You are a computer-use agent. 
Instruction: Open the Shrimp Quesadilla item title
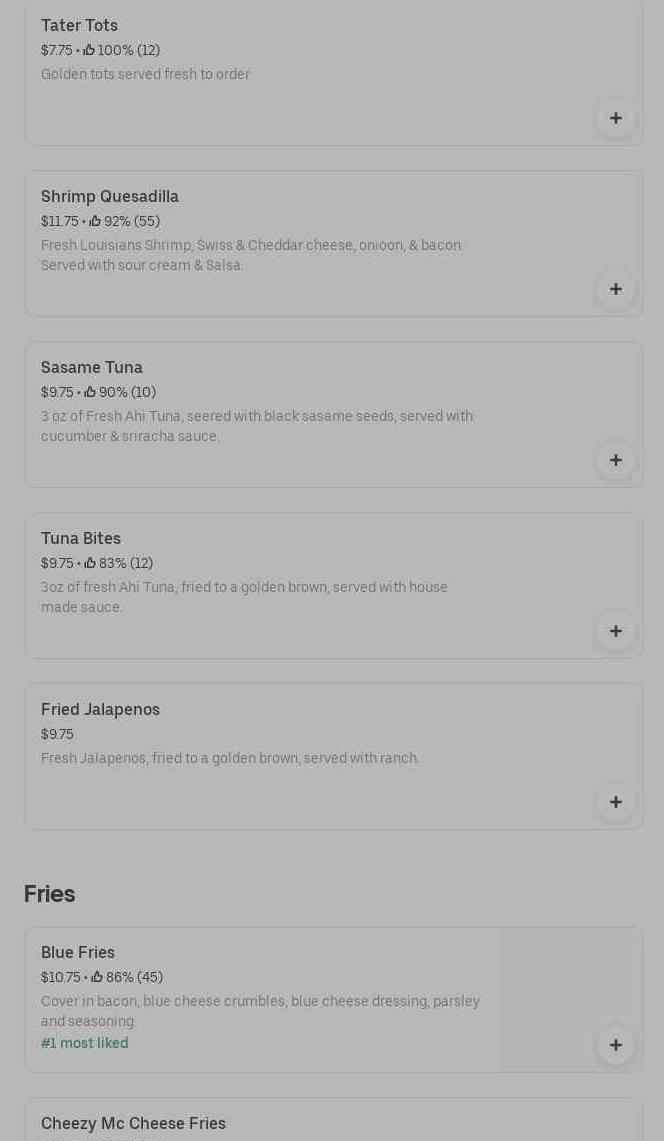[110, 197]
